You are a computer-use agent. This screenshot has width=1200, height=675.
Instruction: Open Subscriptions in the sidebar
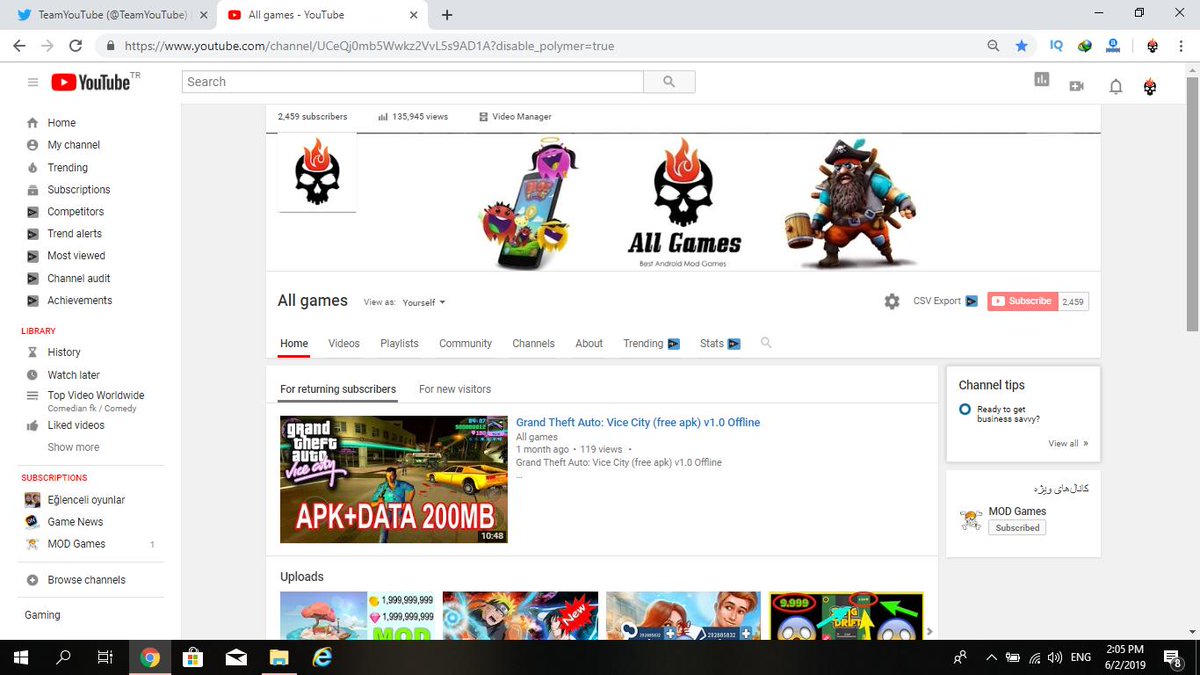78,190
